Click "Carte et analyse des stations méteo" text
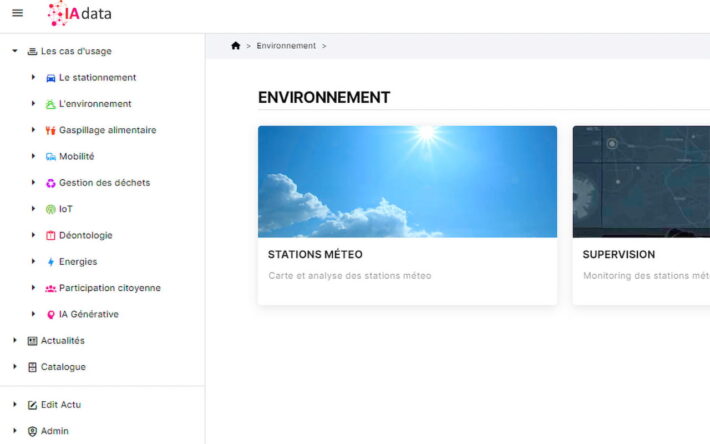The height and width of the screenshot is (444, 710). point(350,276)
